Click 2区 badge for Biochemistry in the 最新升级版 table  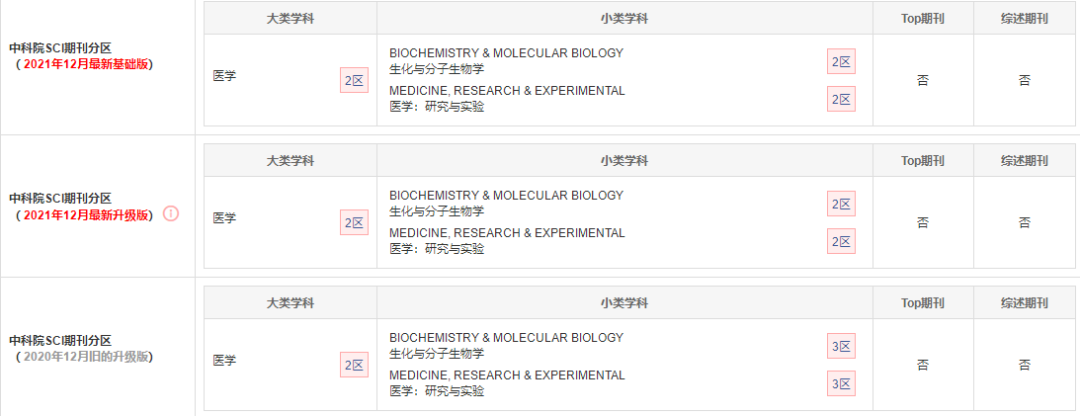841,204
